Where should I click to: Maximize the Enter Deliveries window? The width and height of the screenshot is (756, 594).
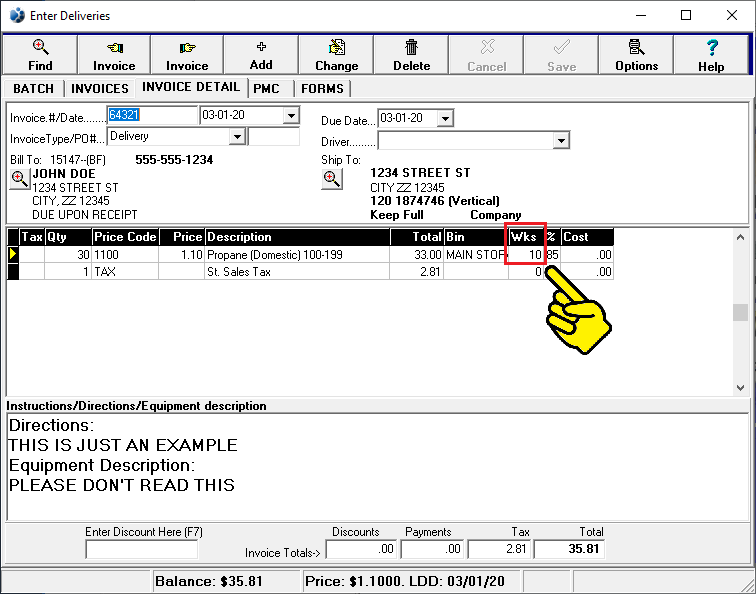pyautogui.click(x=686, y=15)
